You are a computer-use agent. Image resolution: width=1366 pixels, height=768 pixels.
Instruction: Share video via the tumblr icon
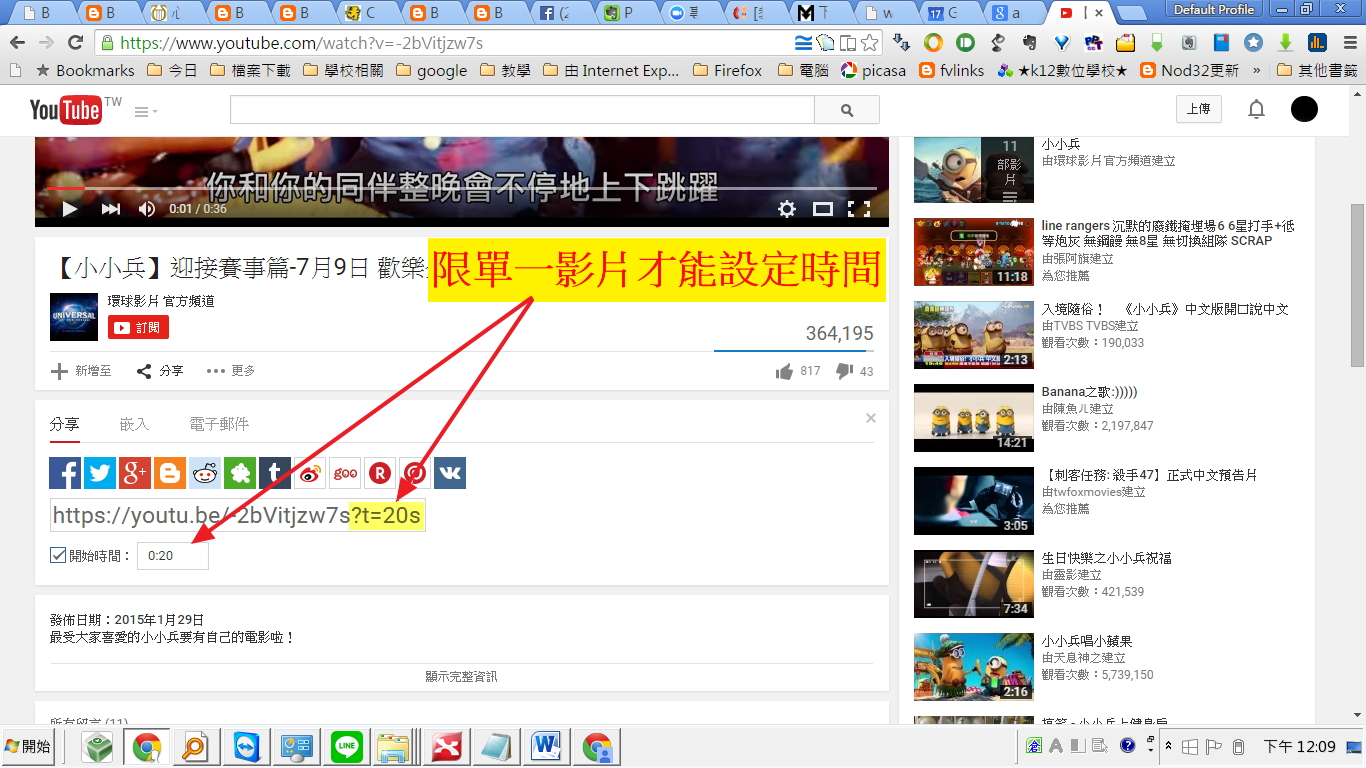coord(275,473)
